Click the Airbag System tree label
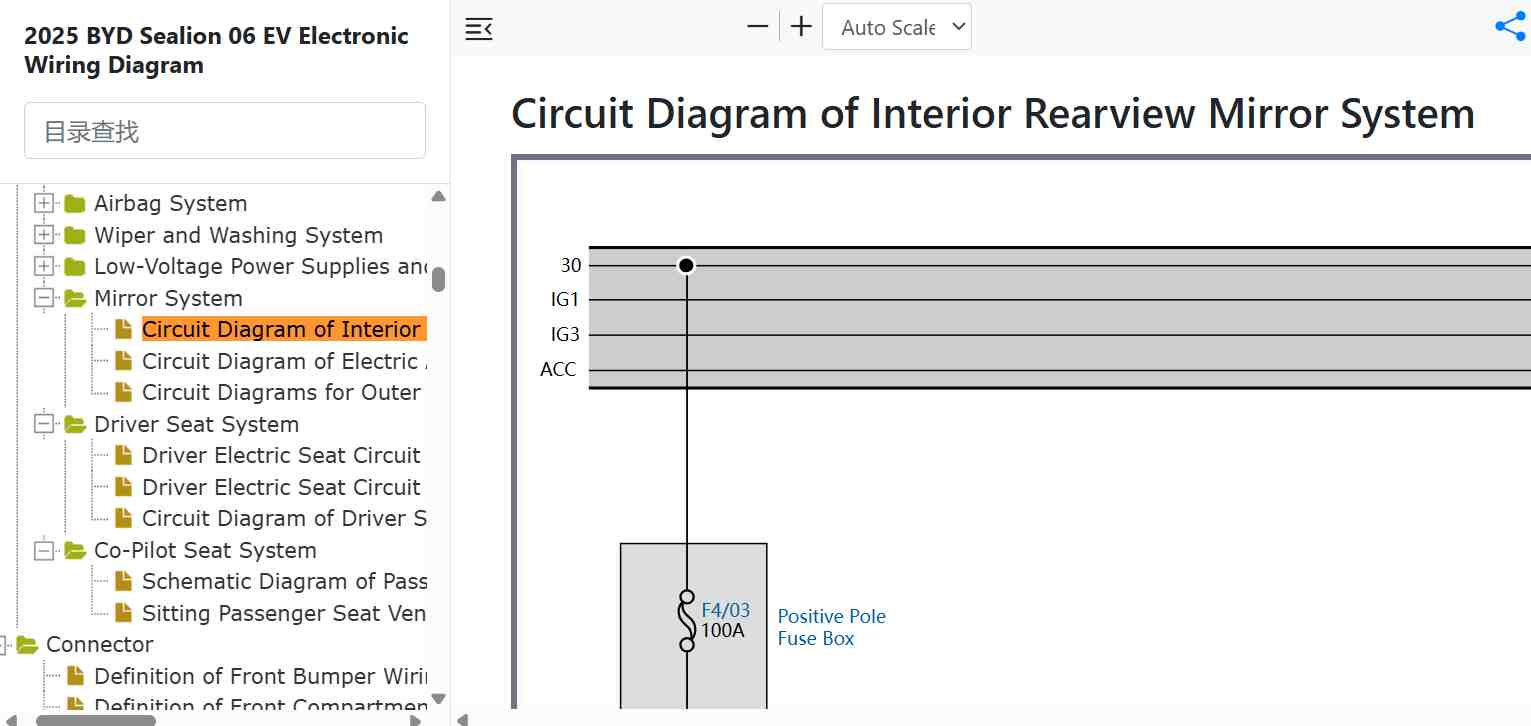The height and width of the screenshot is (726, 1531). [170, 204]
